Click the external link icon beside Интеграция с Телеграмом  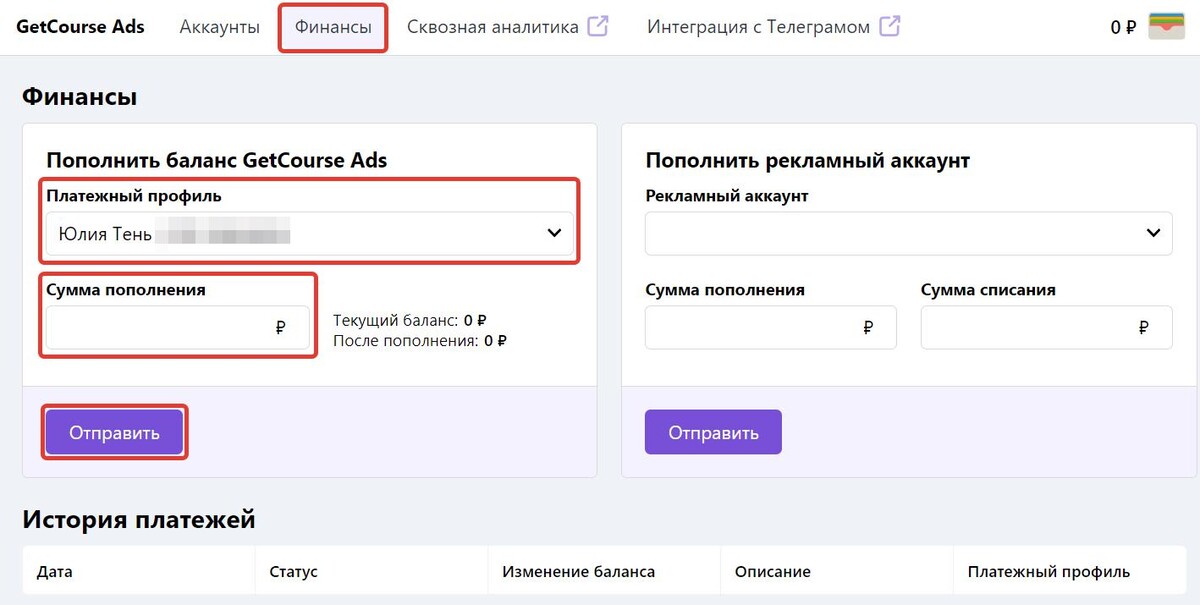(x=889, y=27)
